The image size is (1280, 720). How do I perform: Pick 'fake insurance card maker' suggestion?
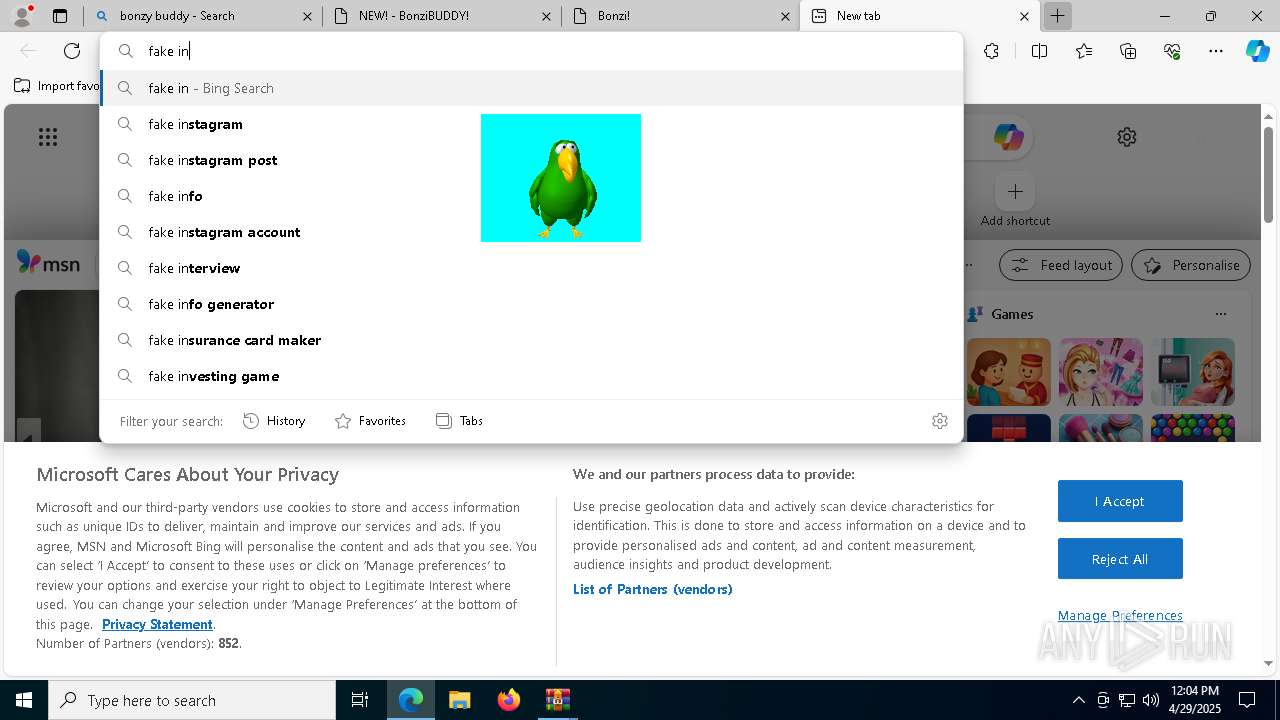point(531,340)
